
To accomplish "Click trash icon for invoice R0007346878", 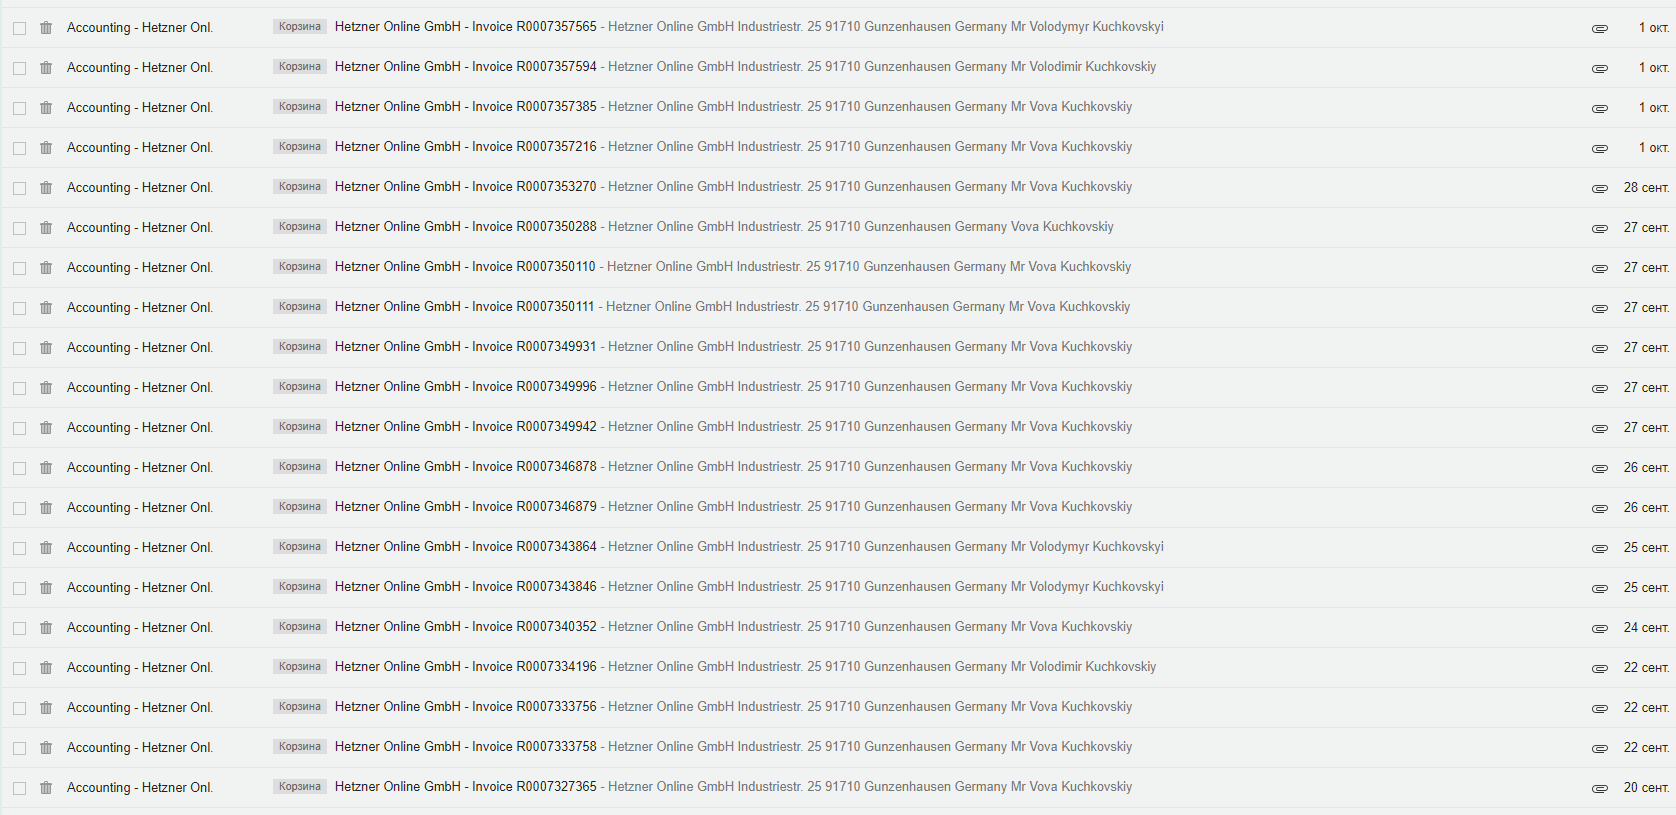I will click(x=46, y=468).
